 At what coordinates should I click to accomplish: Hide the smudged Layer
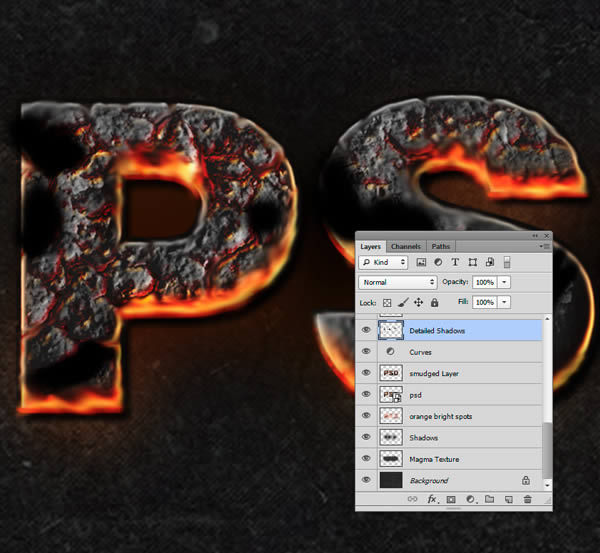click(x=366, y=373)
